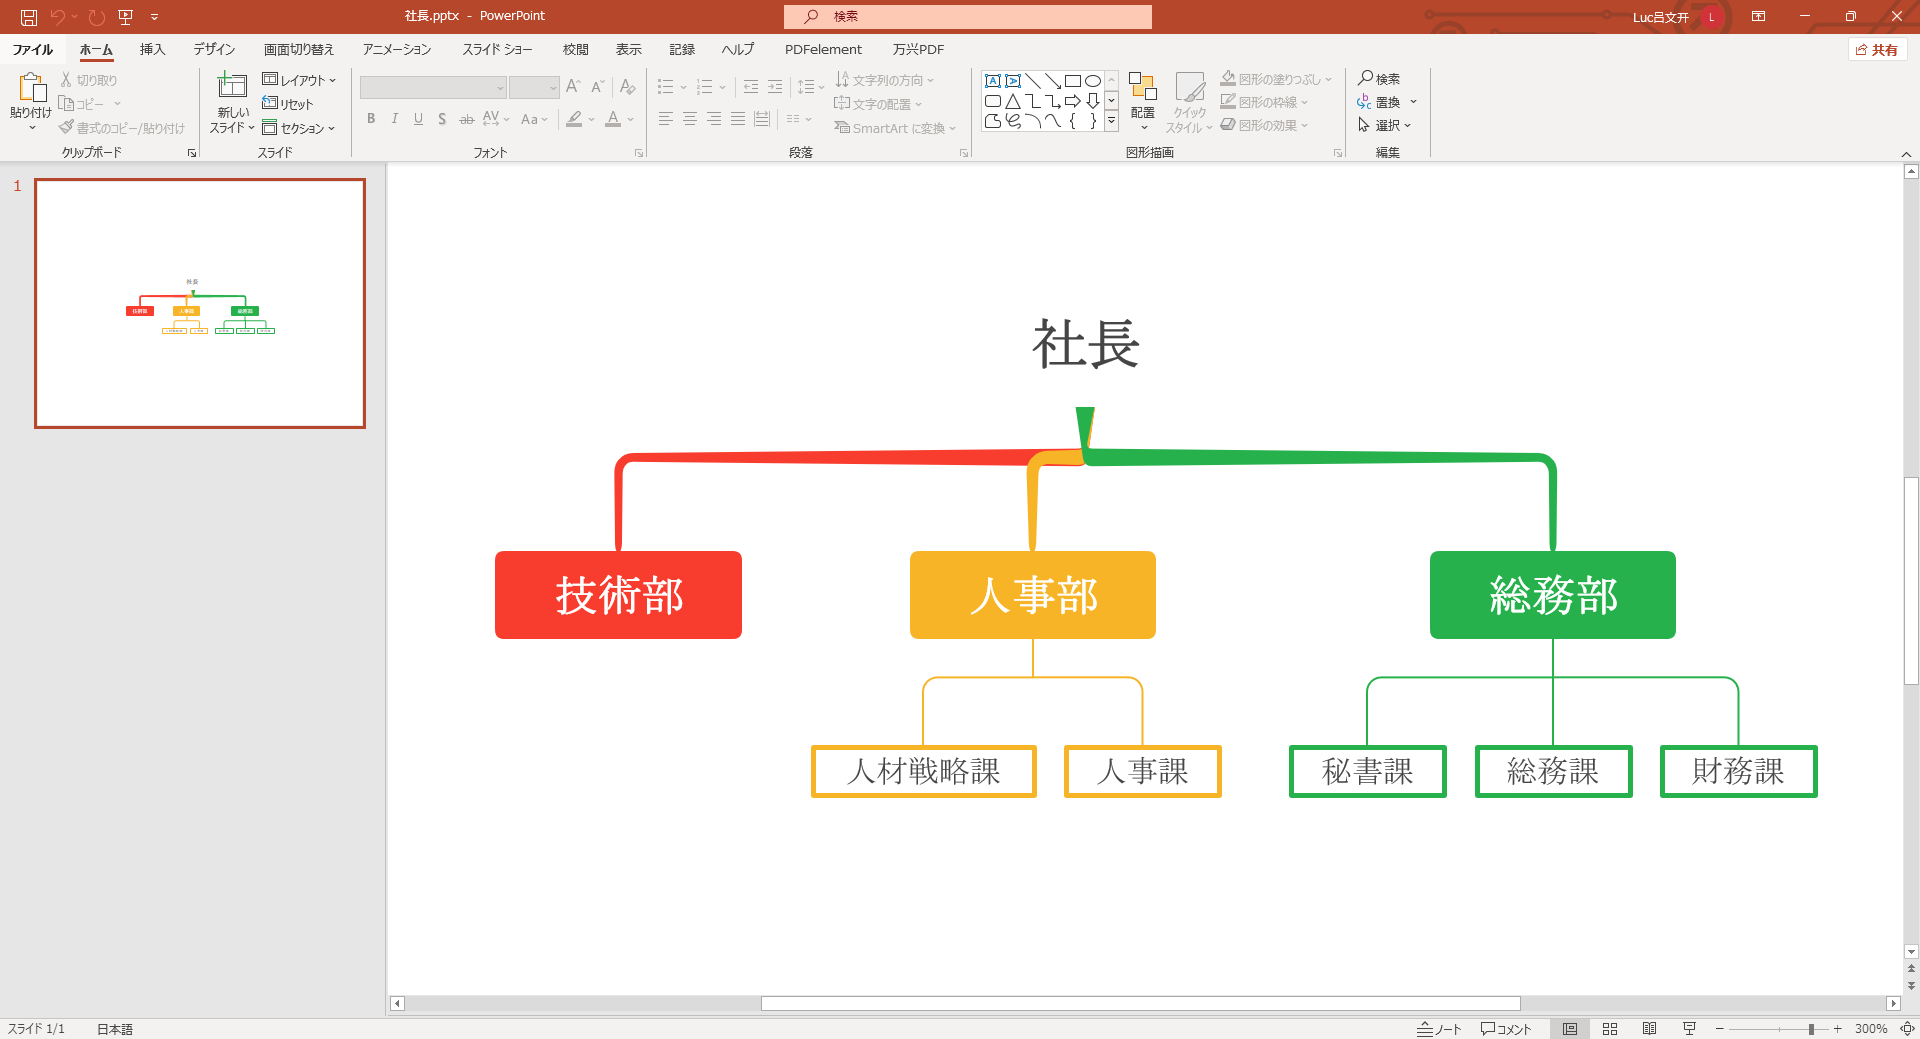
Task: Open the font size combo box
Action: 534,88
